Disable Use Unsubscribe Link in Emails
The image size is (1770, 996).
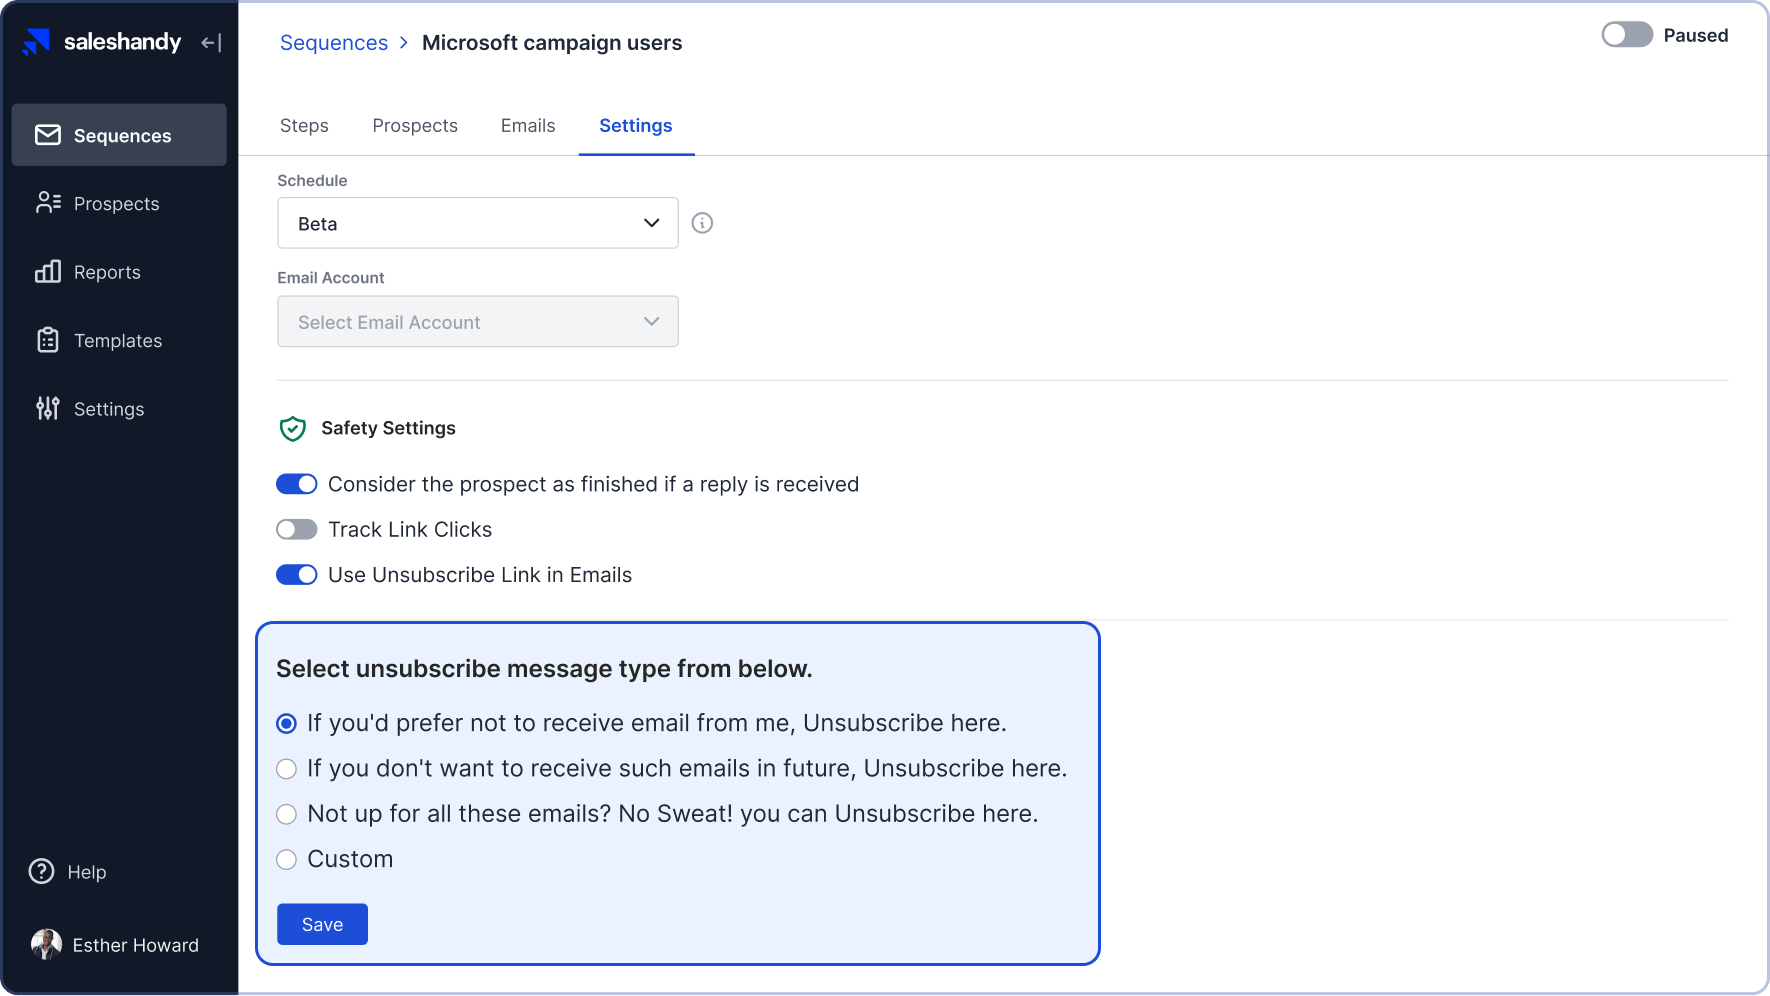(296, 574)
